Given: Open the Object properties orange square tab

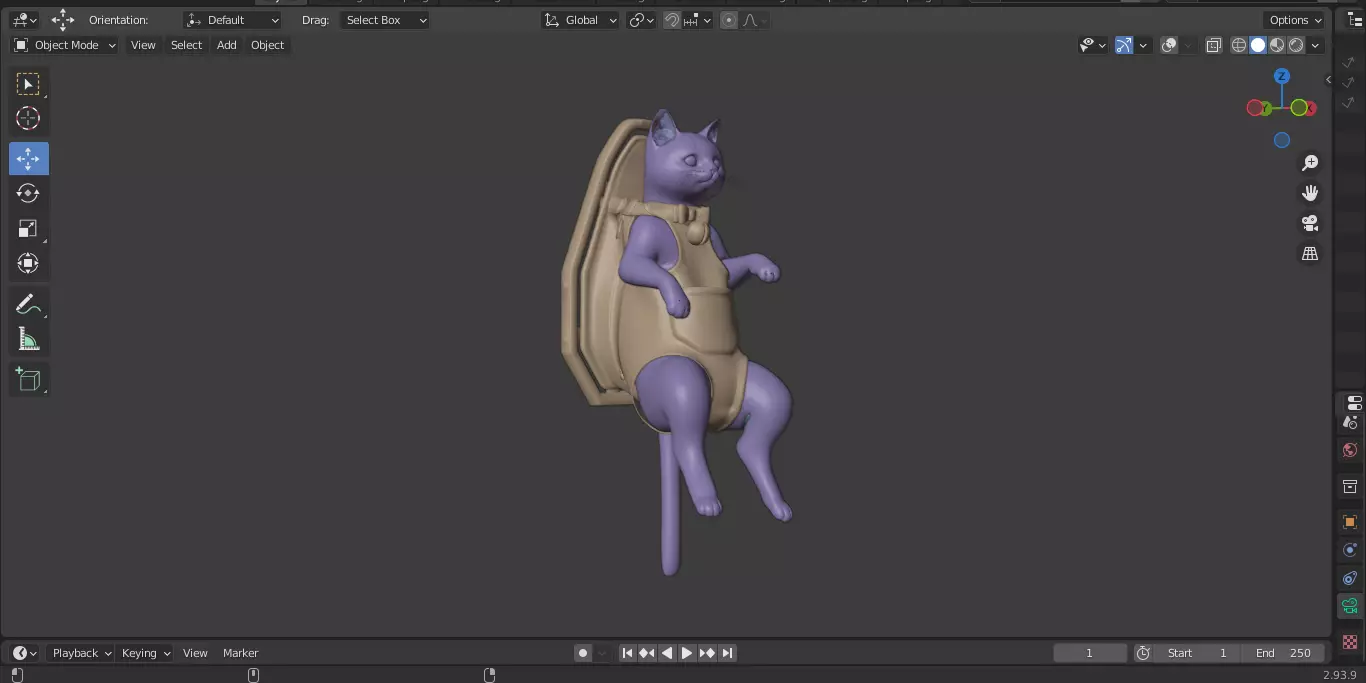Looking at the screenshot, I should 1350,522.
